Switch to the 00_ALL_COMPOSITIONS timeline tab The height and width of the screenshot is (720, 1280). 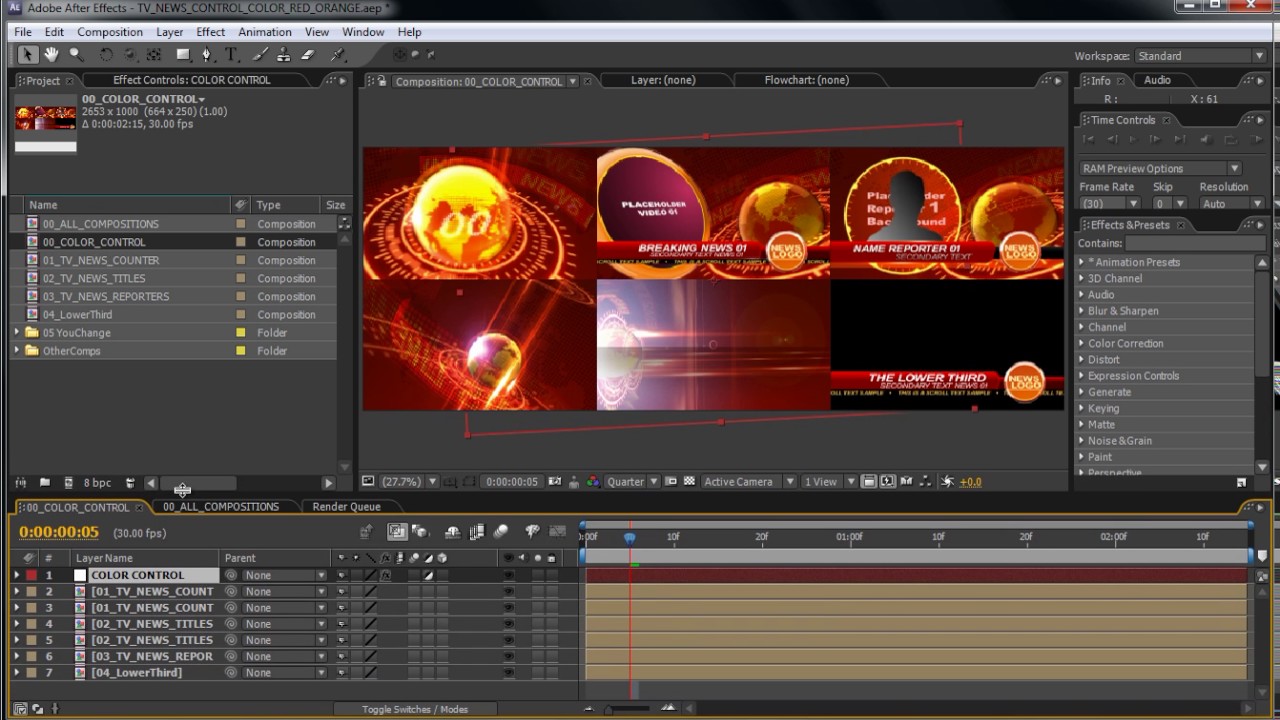(221, 507)
